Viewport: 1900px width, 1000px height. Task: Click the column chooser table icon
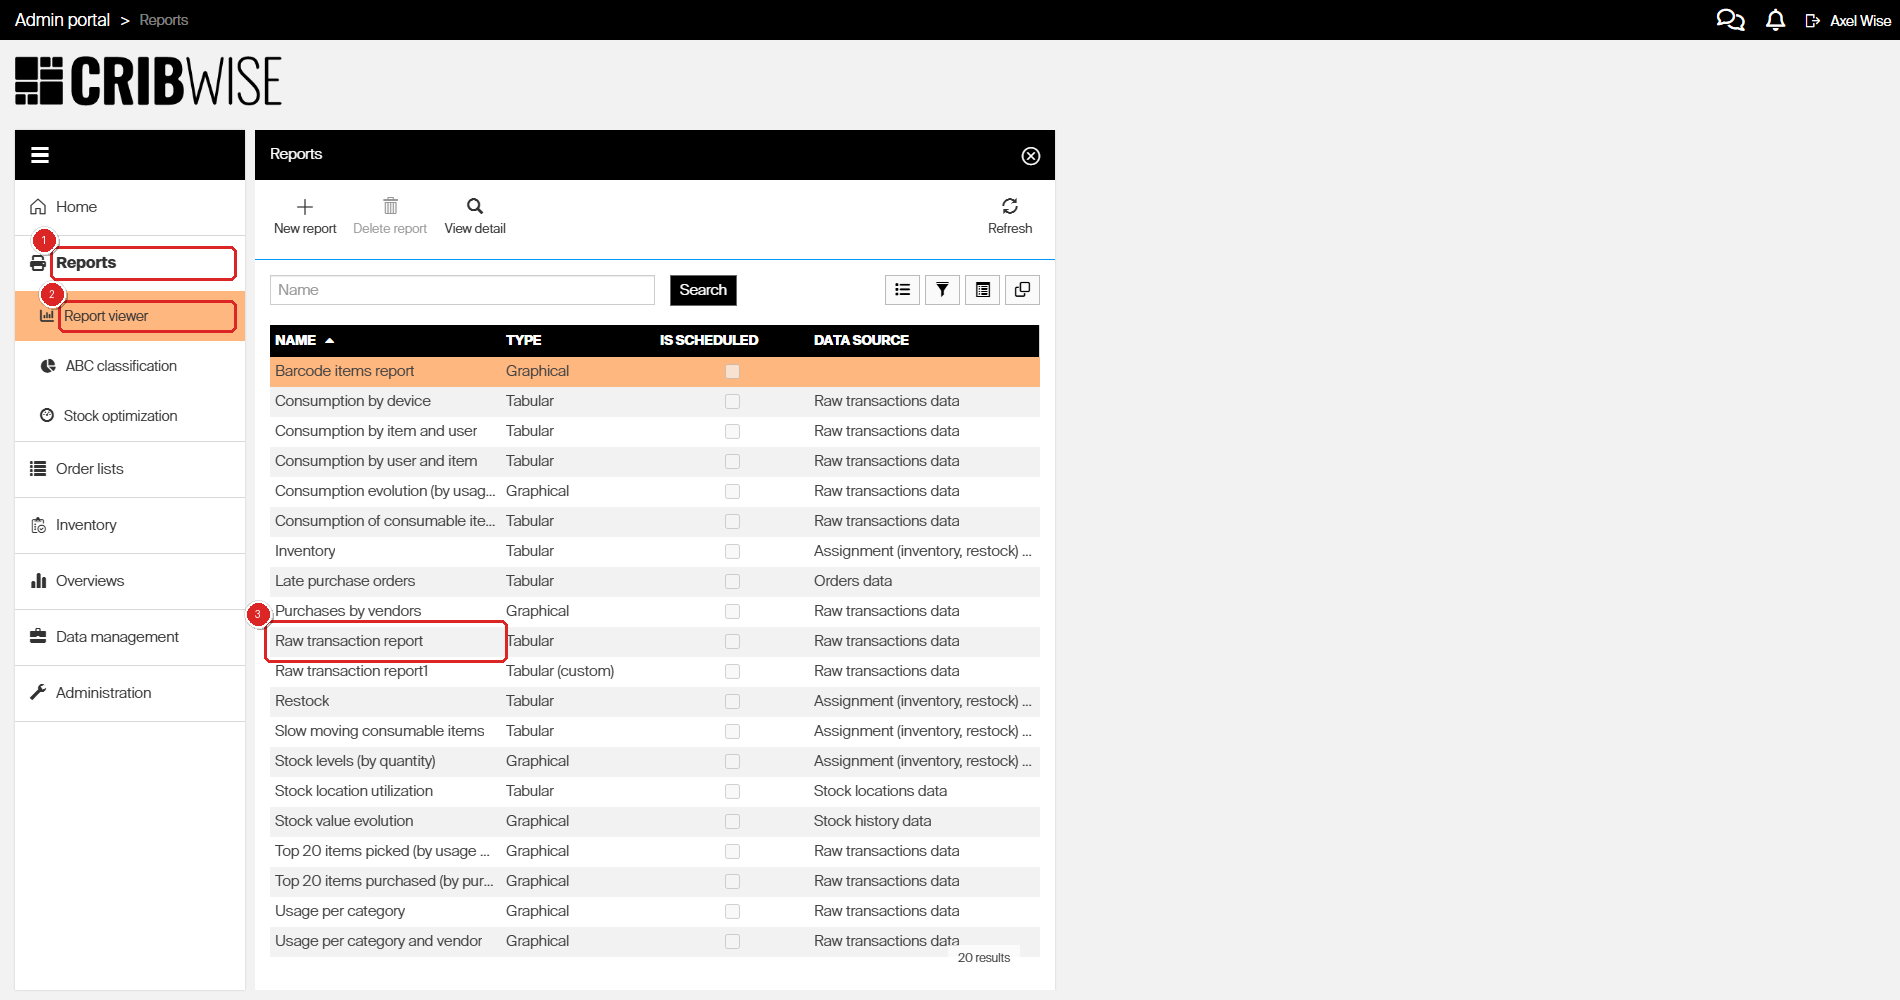click(982, 290)
